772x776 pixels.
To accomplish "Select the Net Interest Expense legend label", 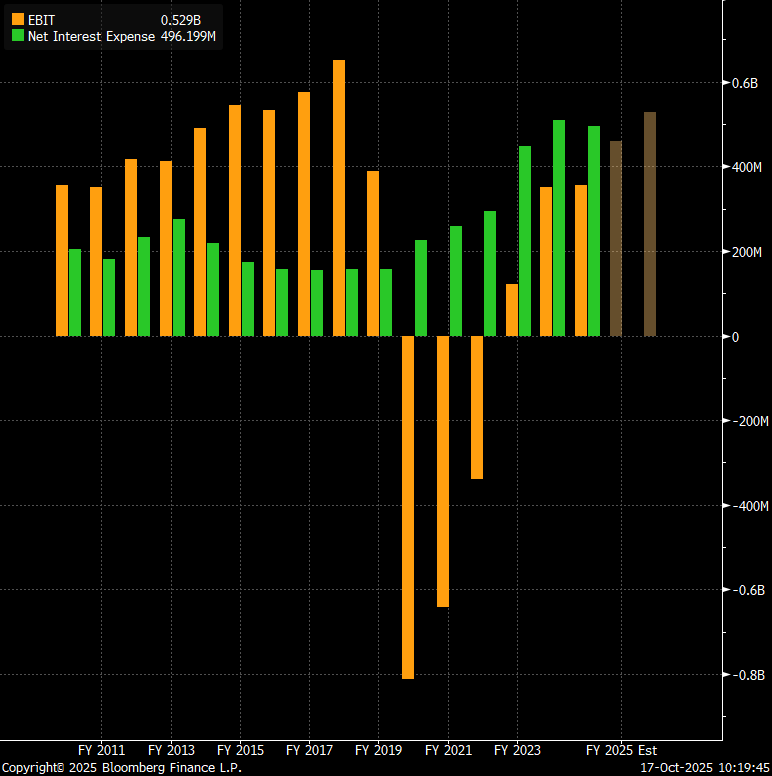I will (x=92, y=36).
